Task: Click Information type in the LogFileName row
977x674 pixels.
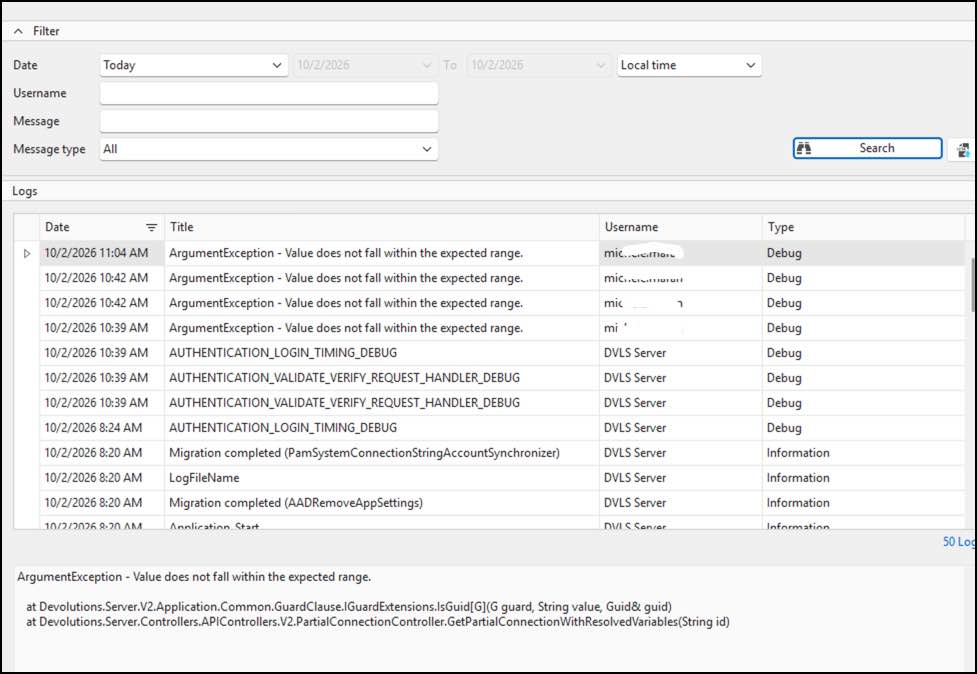Action: coord(798,478)
